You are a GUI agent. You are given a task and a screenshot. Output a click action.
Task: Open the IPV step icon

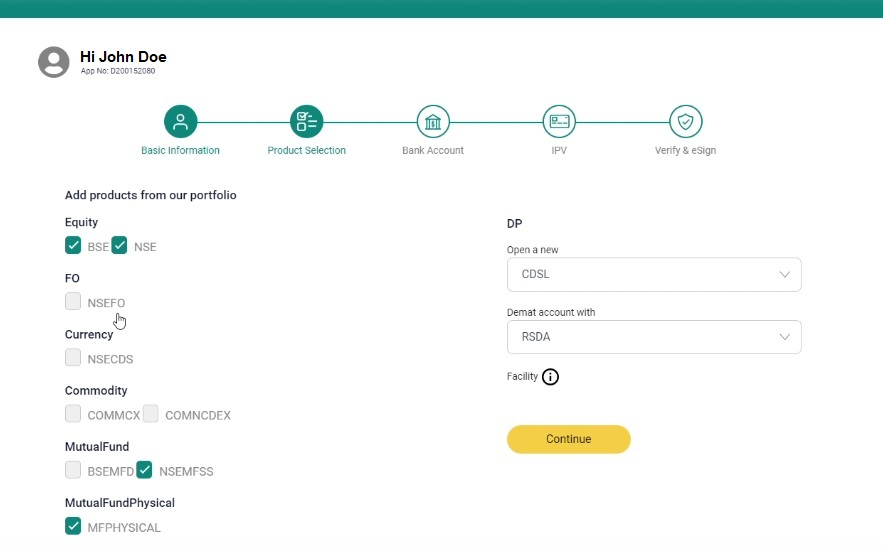[x=559, y=122]
